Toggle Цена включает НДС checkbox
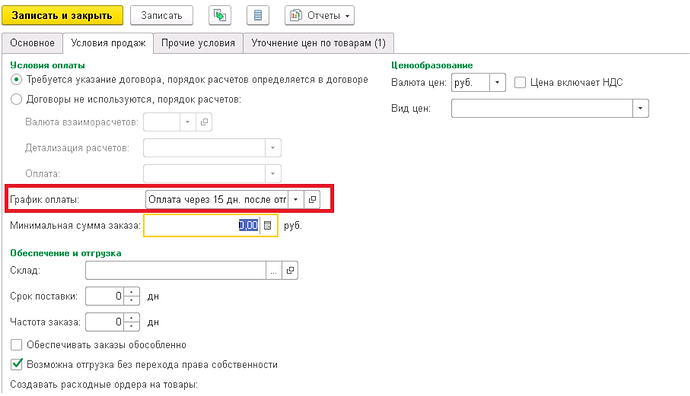The height and width of the screenshot is (396, 690). coord(520,82)
